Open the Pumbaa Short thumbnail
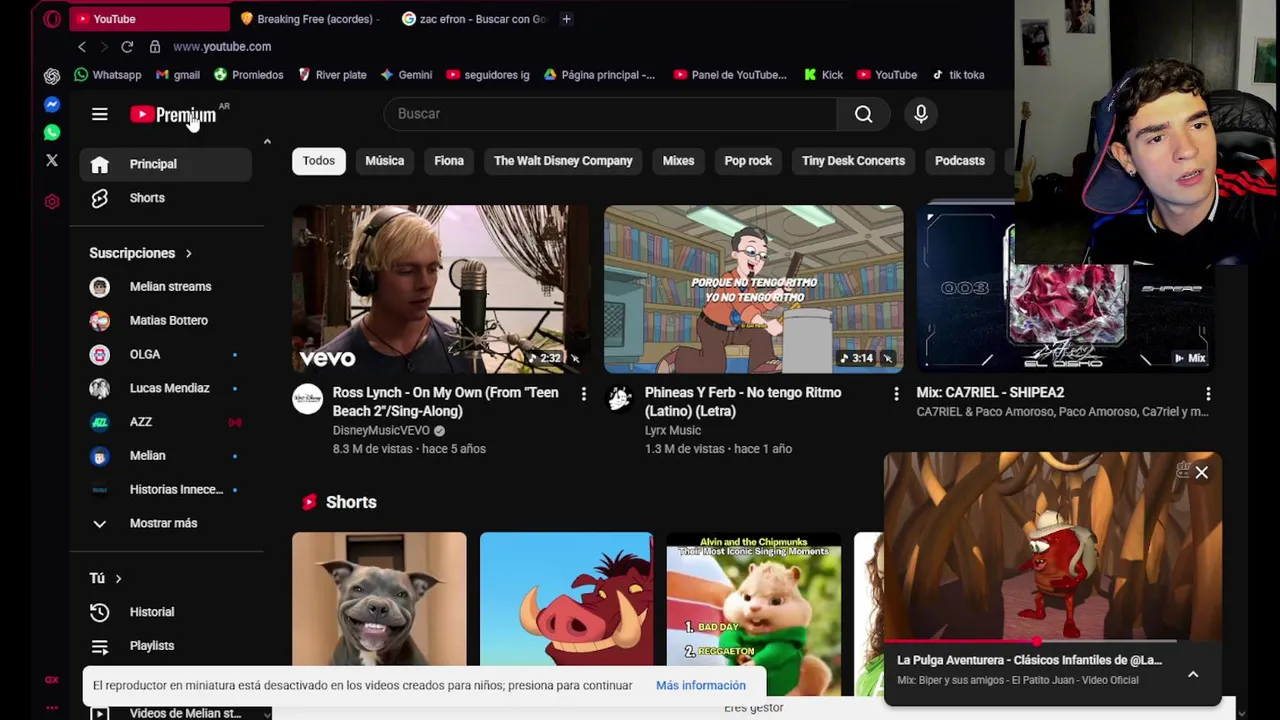The height and width of the screenshot is (720, 1280). pos(566,599)
